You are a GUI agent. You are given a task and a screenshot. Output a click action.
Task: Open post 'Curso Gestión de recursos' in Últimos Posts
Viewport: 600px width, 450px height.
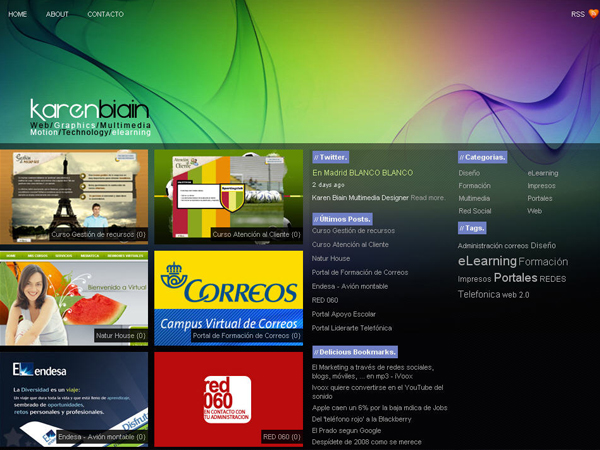click(353, 231)
